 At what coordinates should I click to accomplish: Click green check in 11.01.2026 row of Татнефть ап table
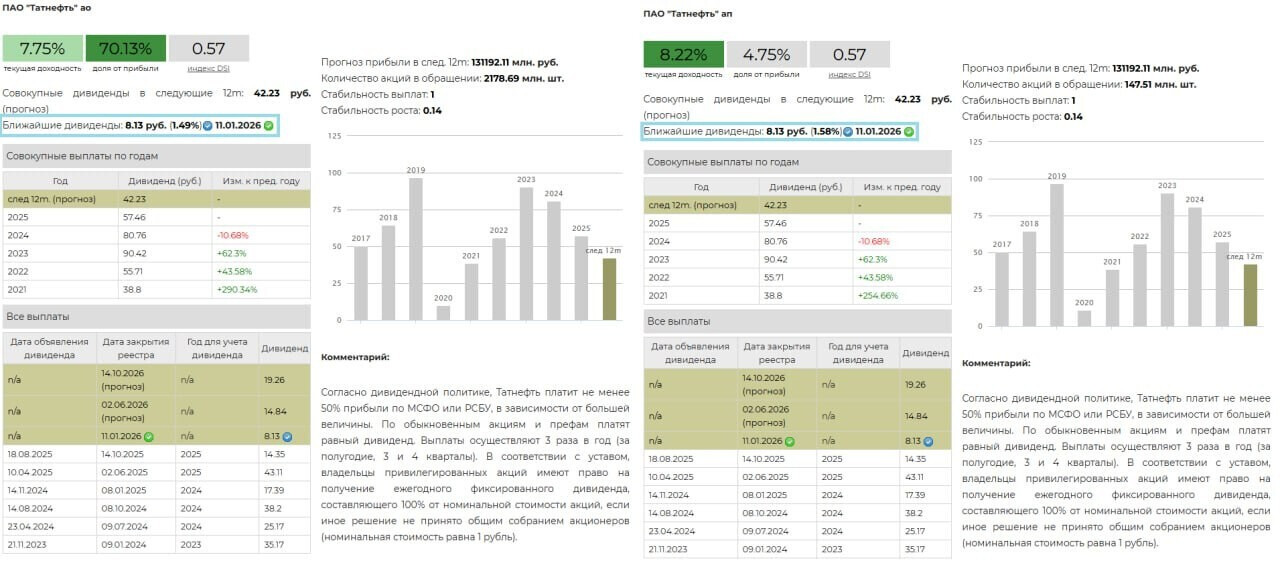coord(789,441)
